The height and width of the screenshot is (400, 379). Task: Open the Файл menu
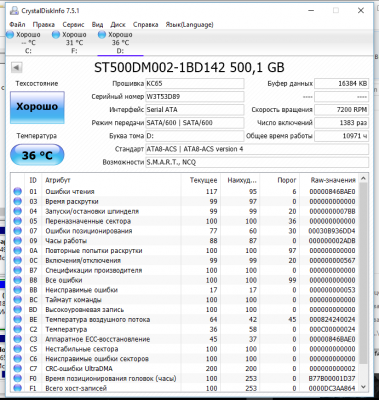point(17,25)
